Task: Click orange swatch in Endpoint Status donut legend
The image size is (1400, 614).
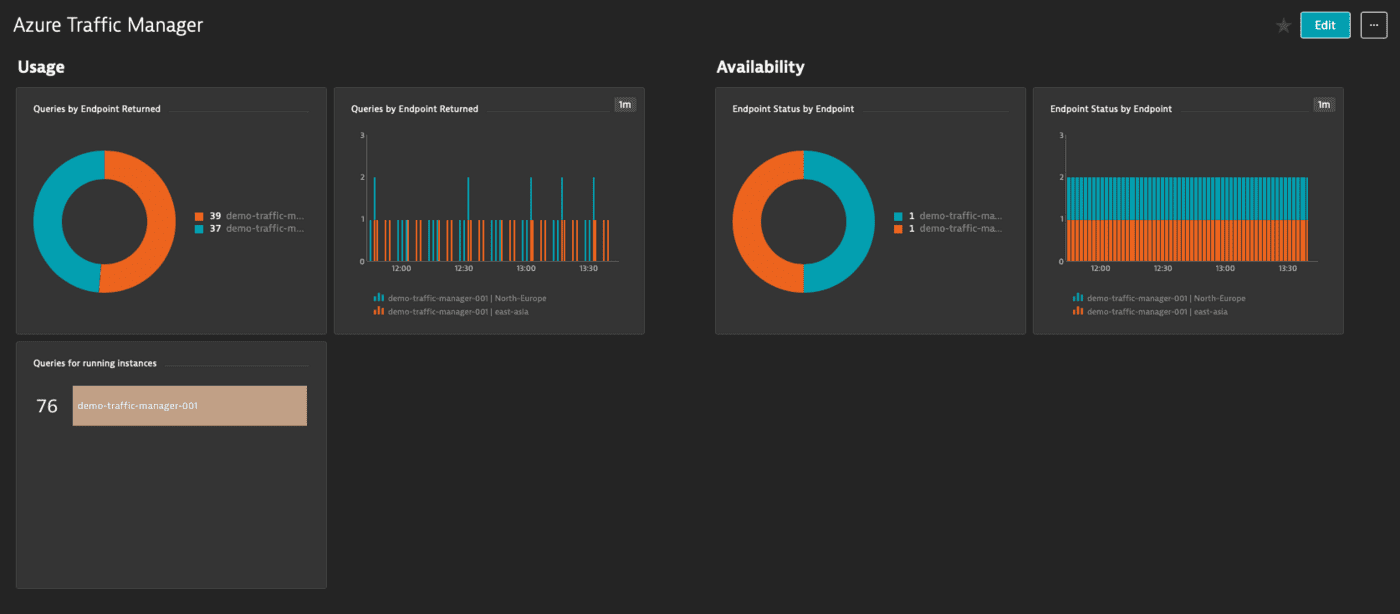Action: (x=898, y=228)
